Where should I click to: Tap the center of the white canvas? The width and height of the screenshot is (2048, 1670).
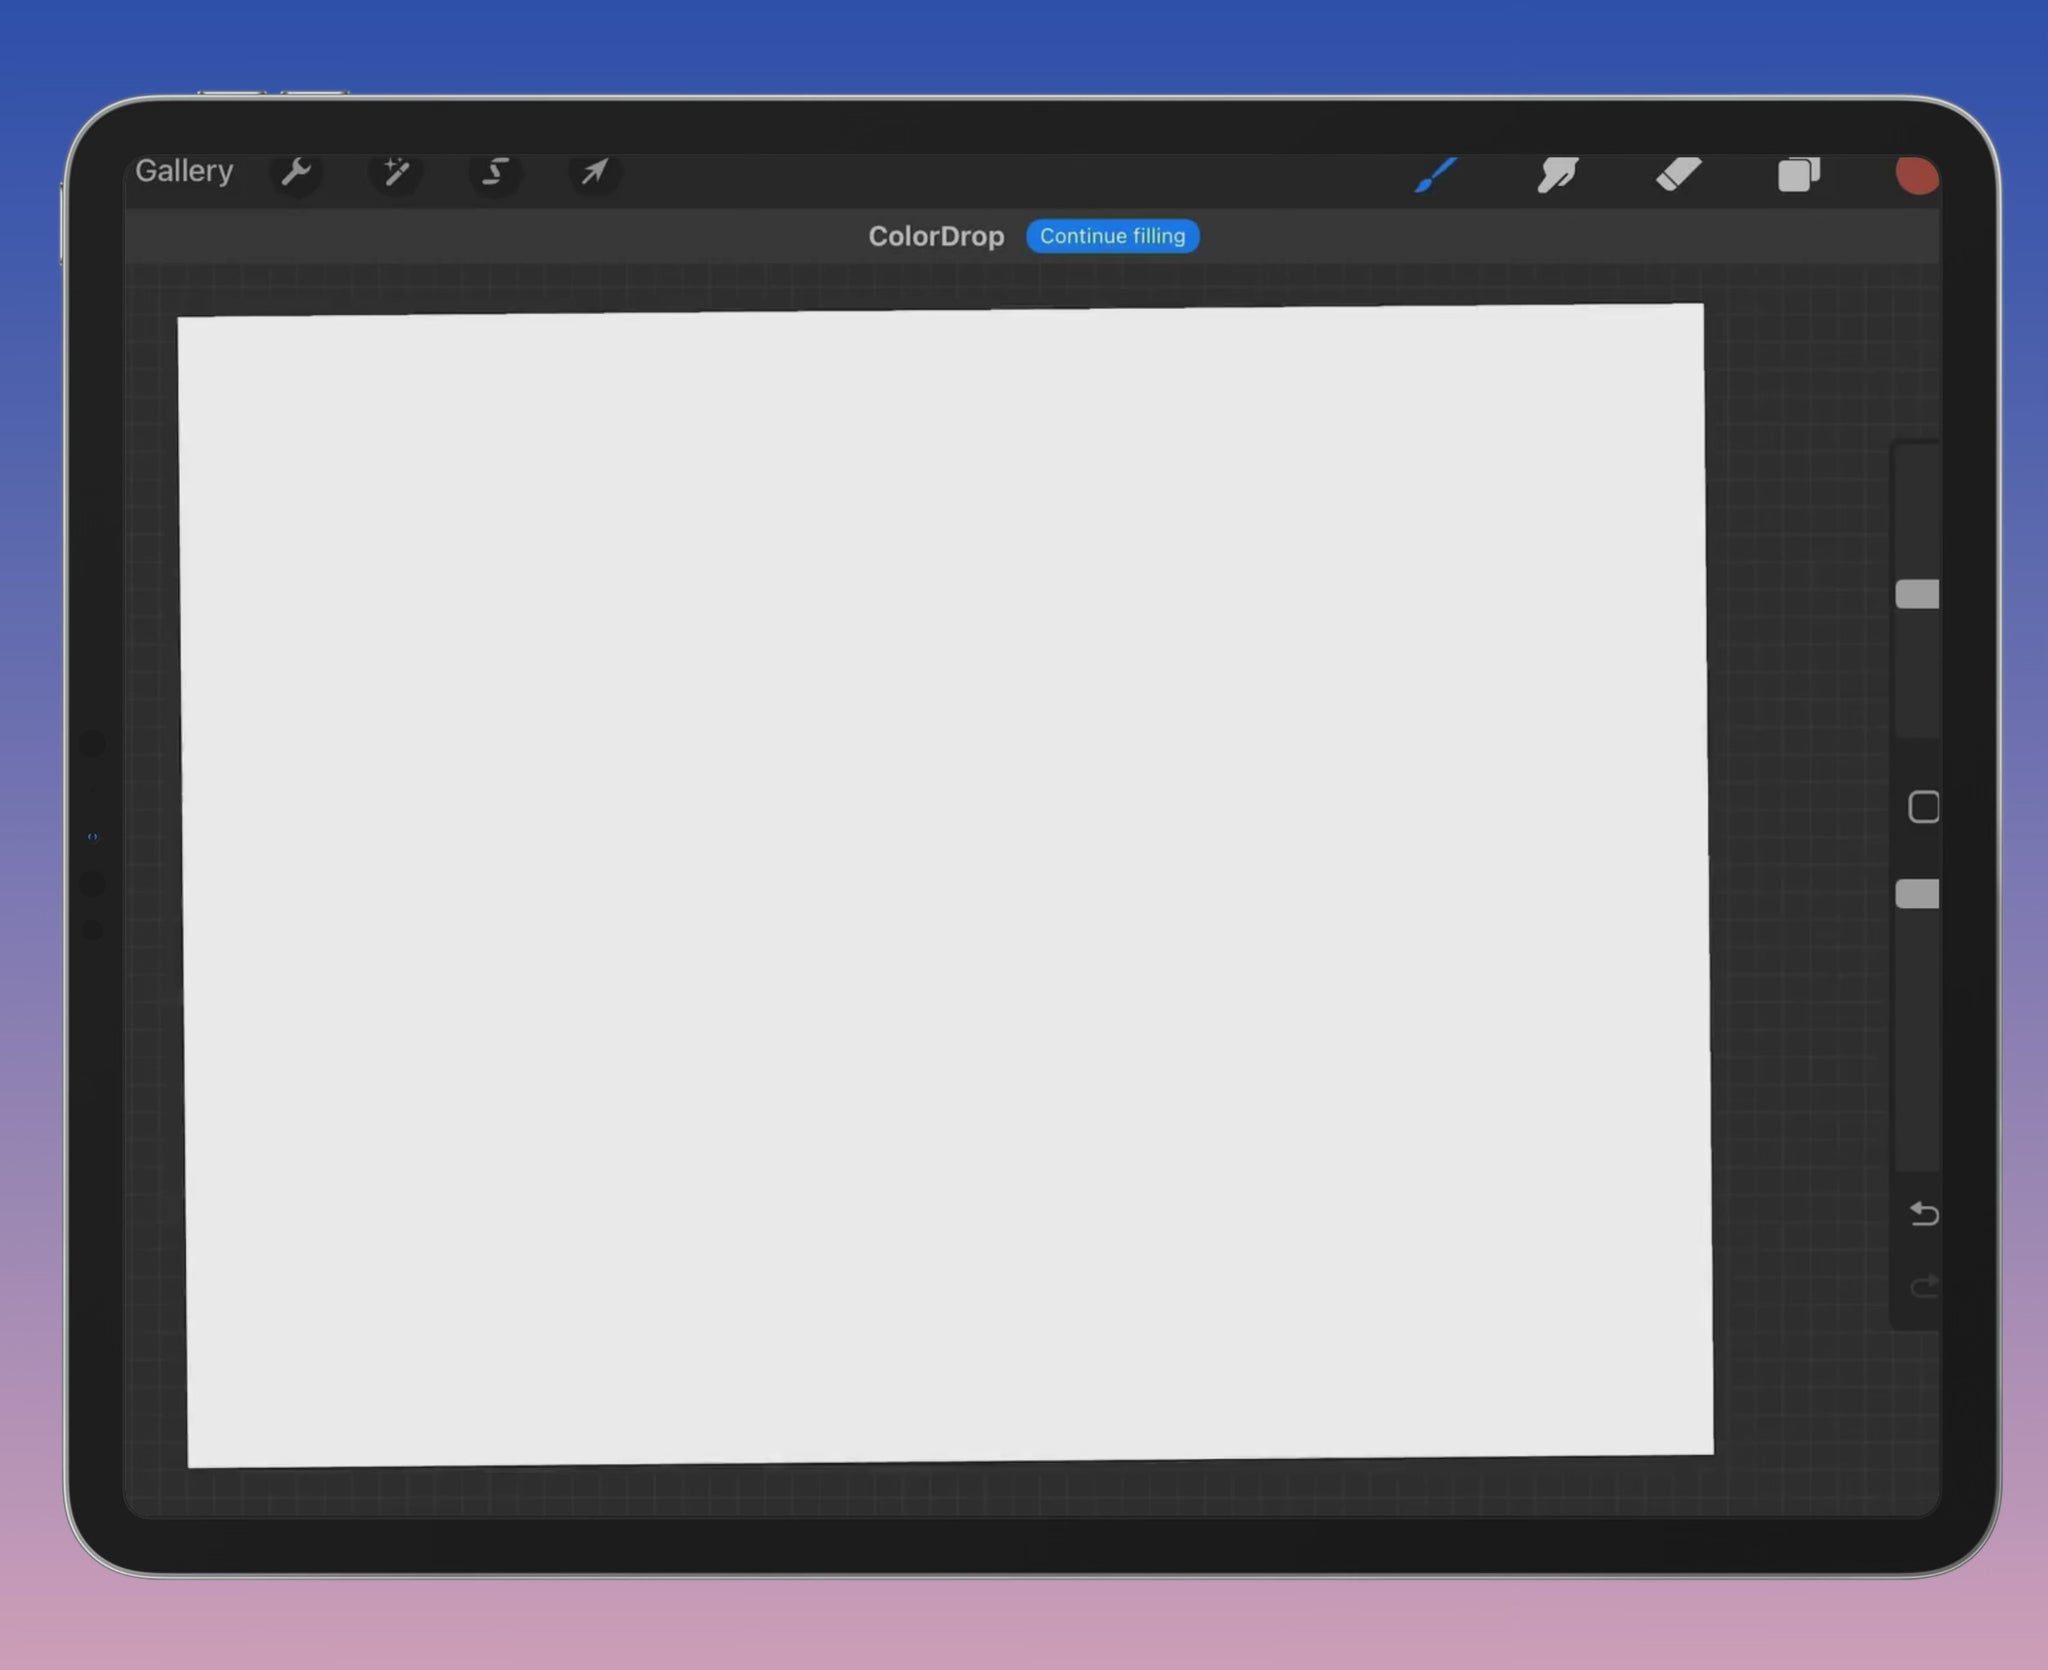pos(946,885)
